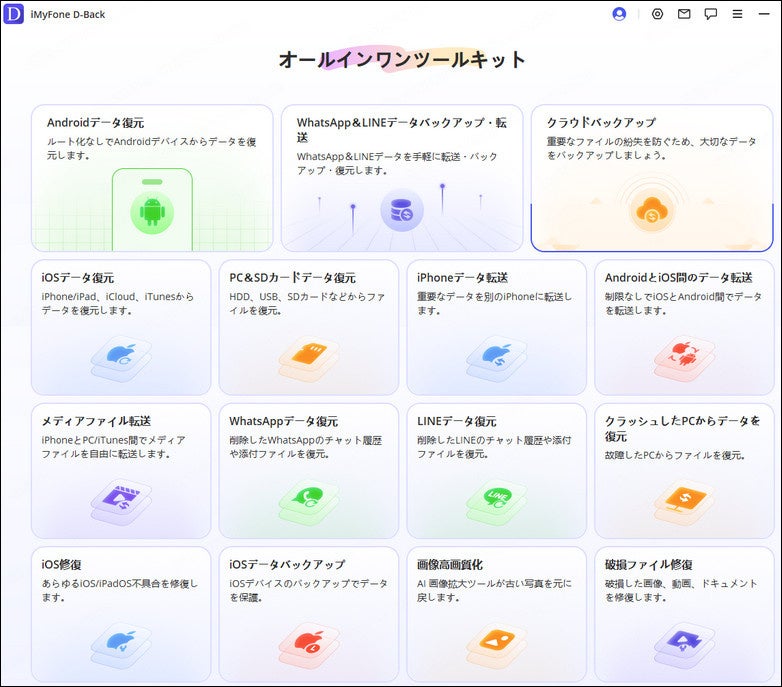Select the iOSデータバックアップ heading

click(287, 565)
